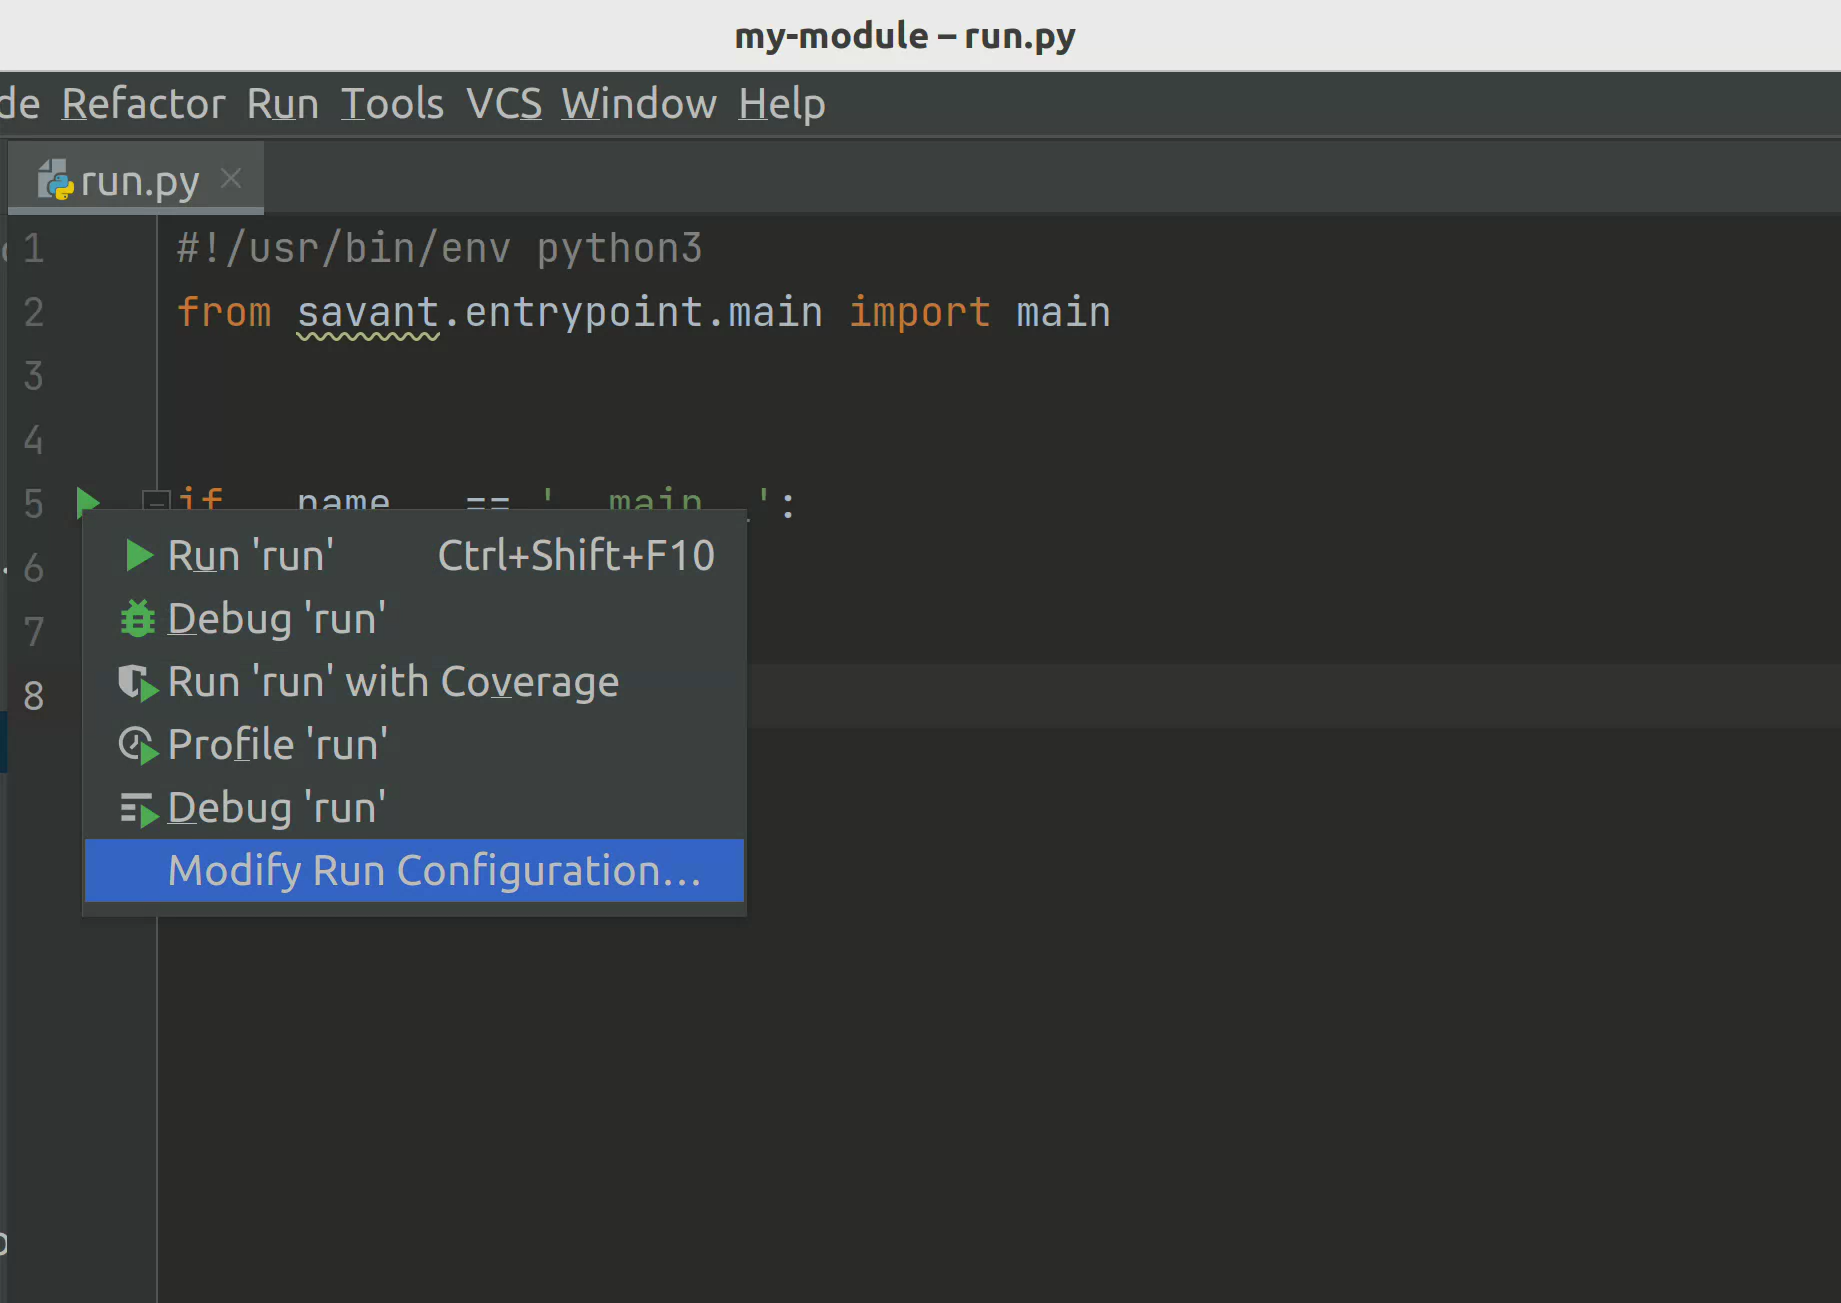
Task: Close the run.py editor tab
Action: coord(231,179)
